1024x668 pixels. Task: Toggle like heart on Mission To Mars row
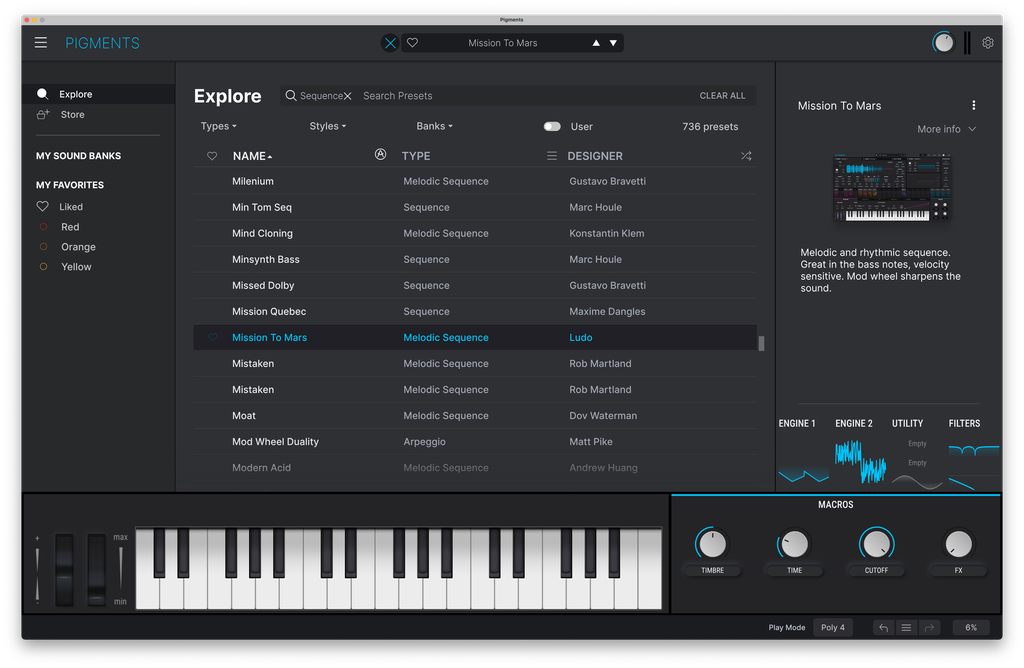212,338
